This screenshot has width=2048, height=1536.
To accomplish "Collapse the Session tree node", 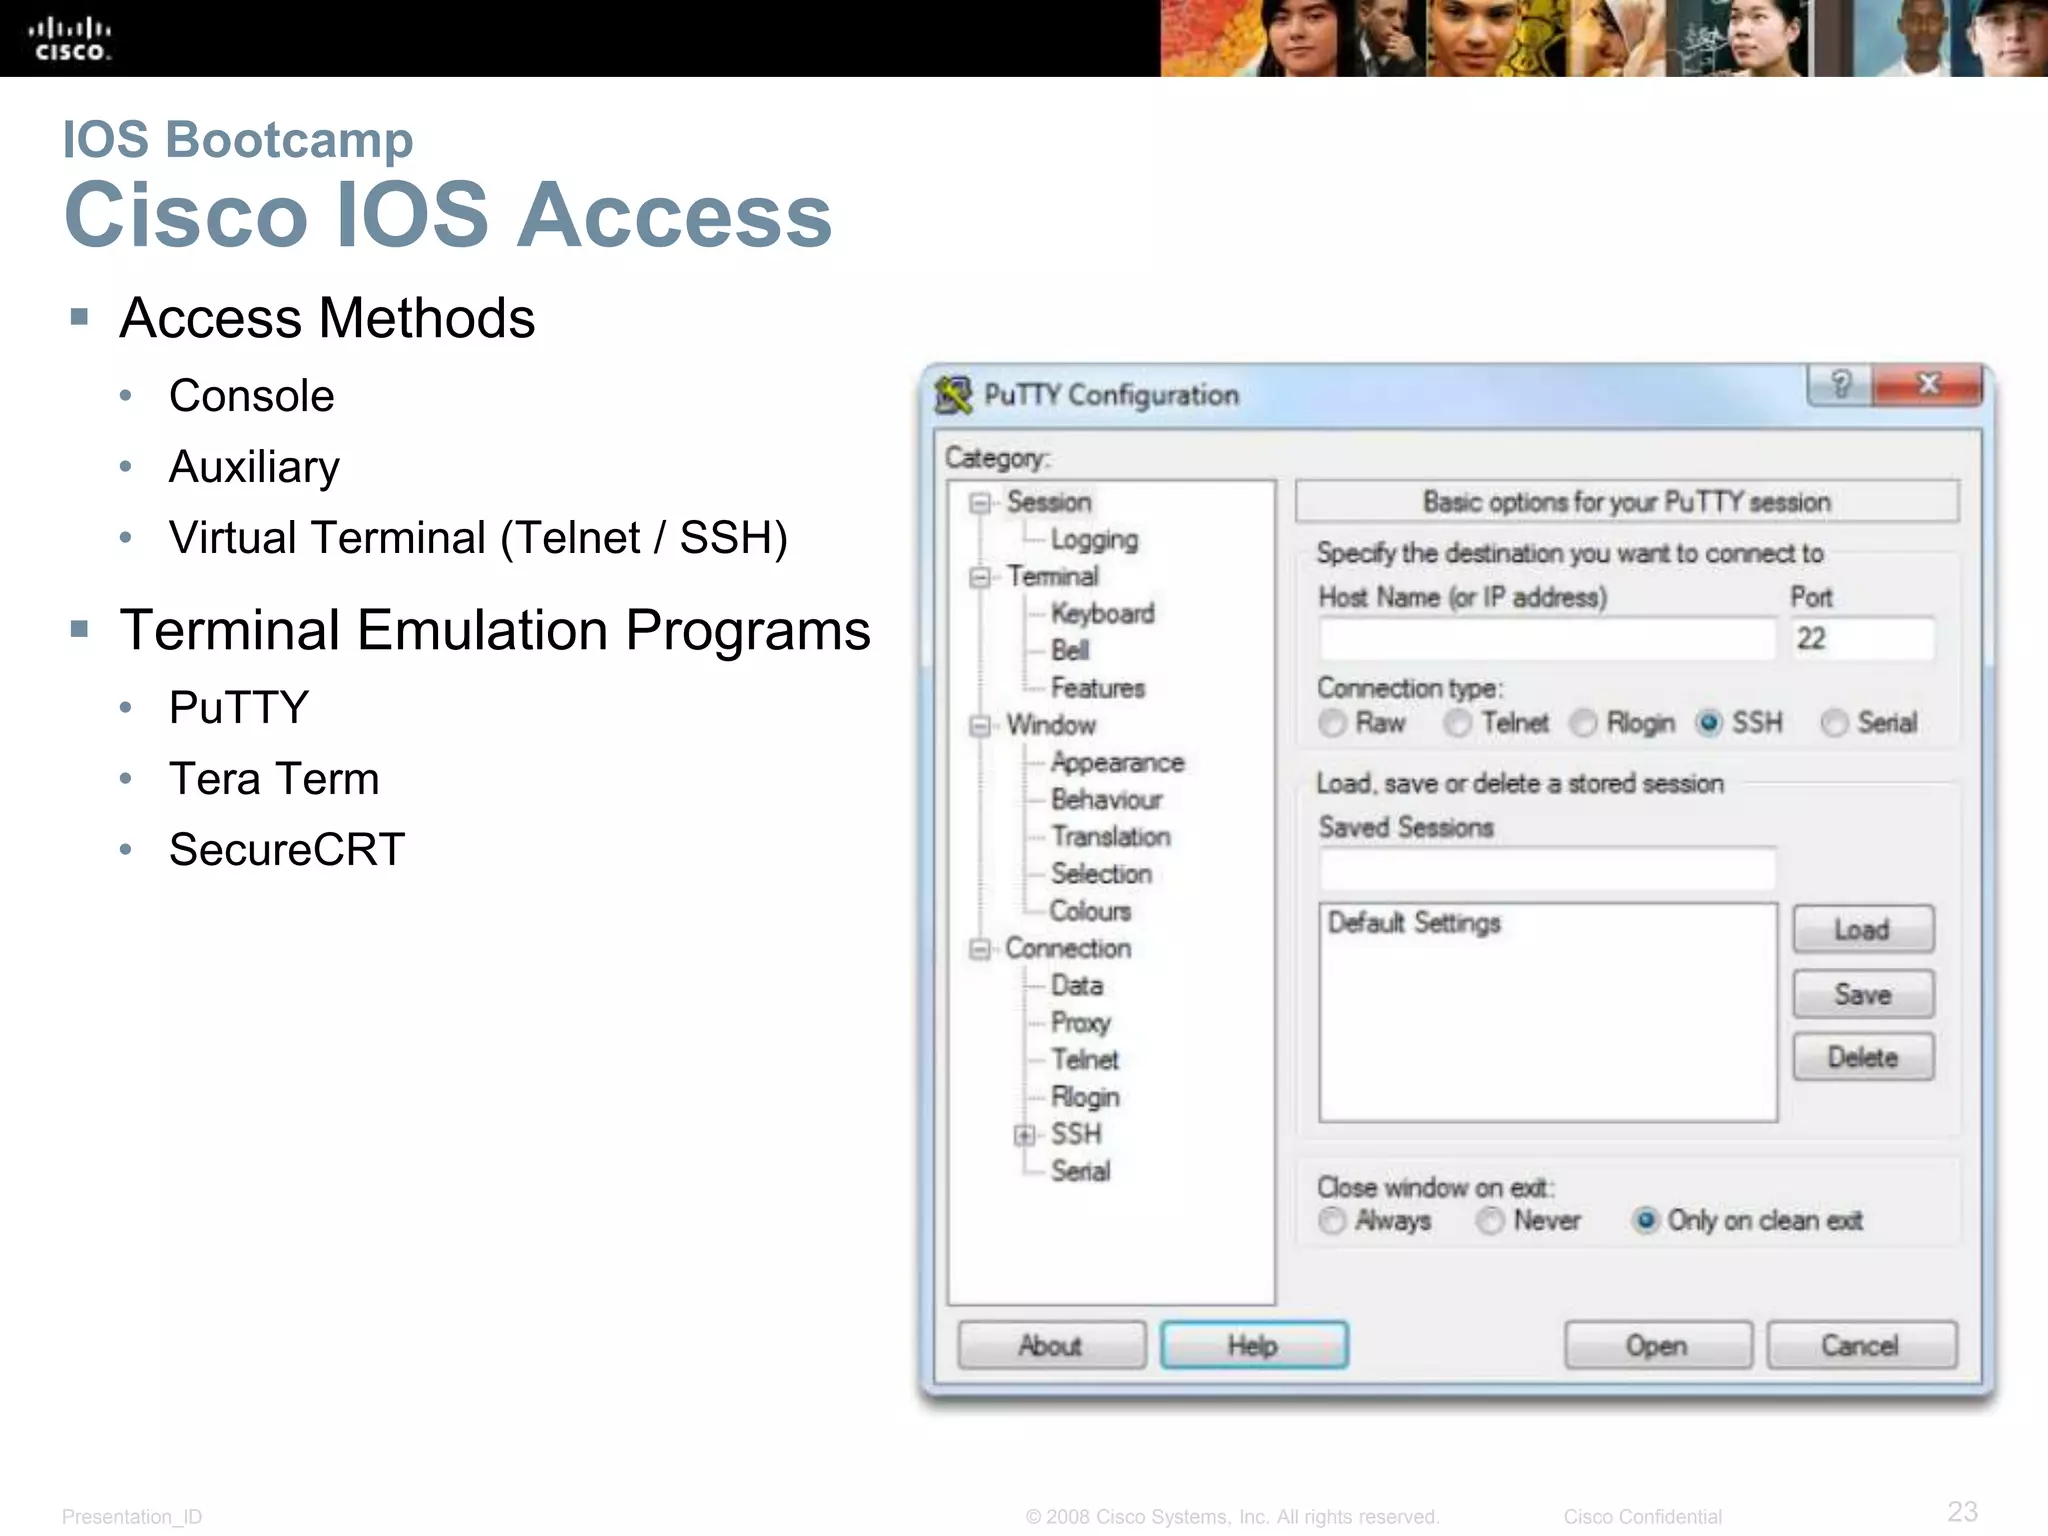I will (980, 503).
